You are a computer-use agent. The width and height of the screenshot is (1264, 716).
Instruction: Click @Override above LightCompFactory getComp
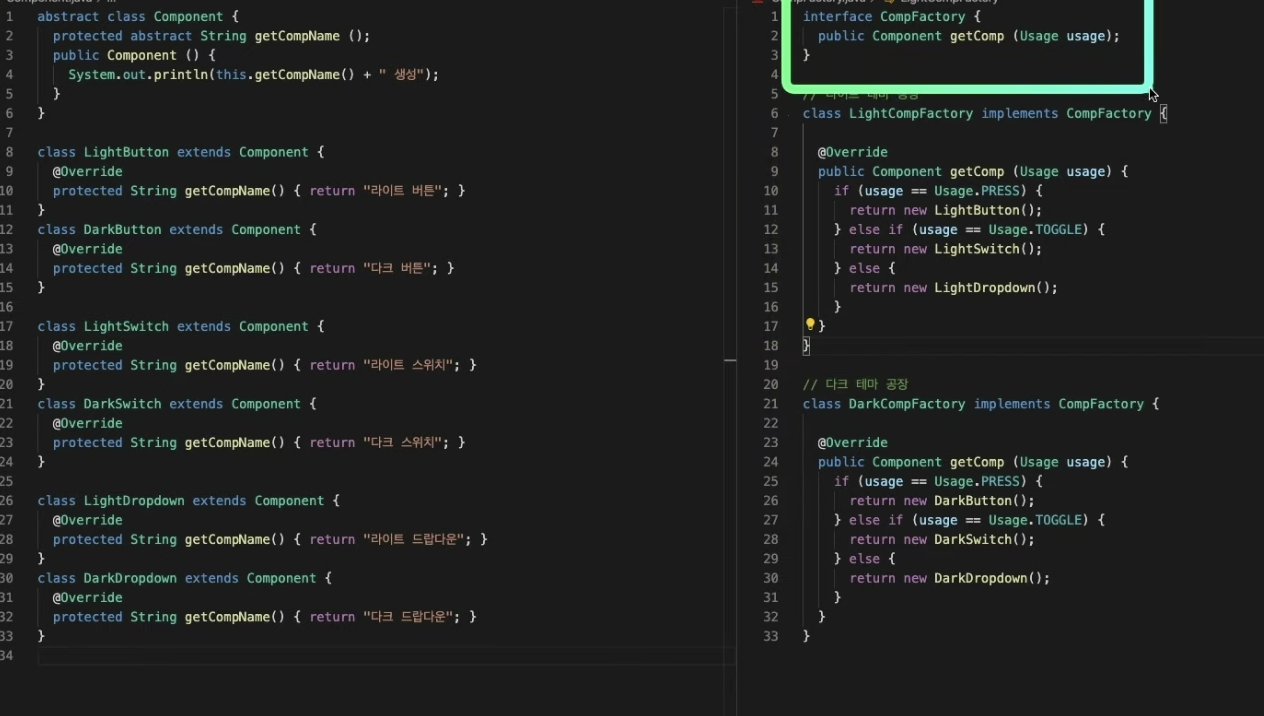853,152
